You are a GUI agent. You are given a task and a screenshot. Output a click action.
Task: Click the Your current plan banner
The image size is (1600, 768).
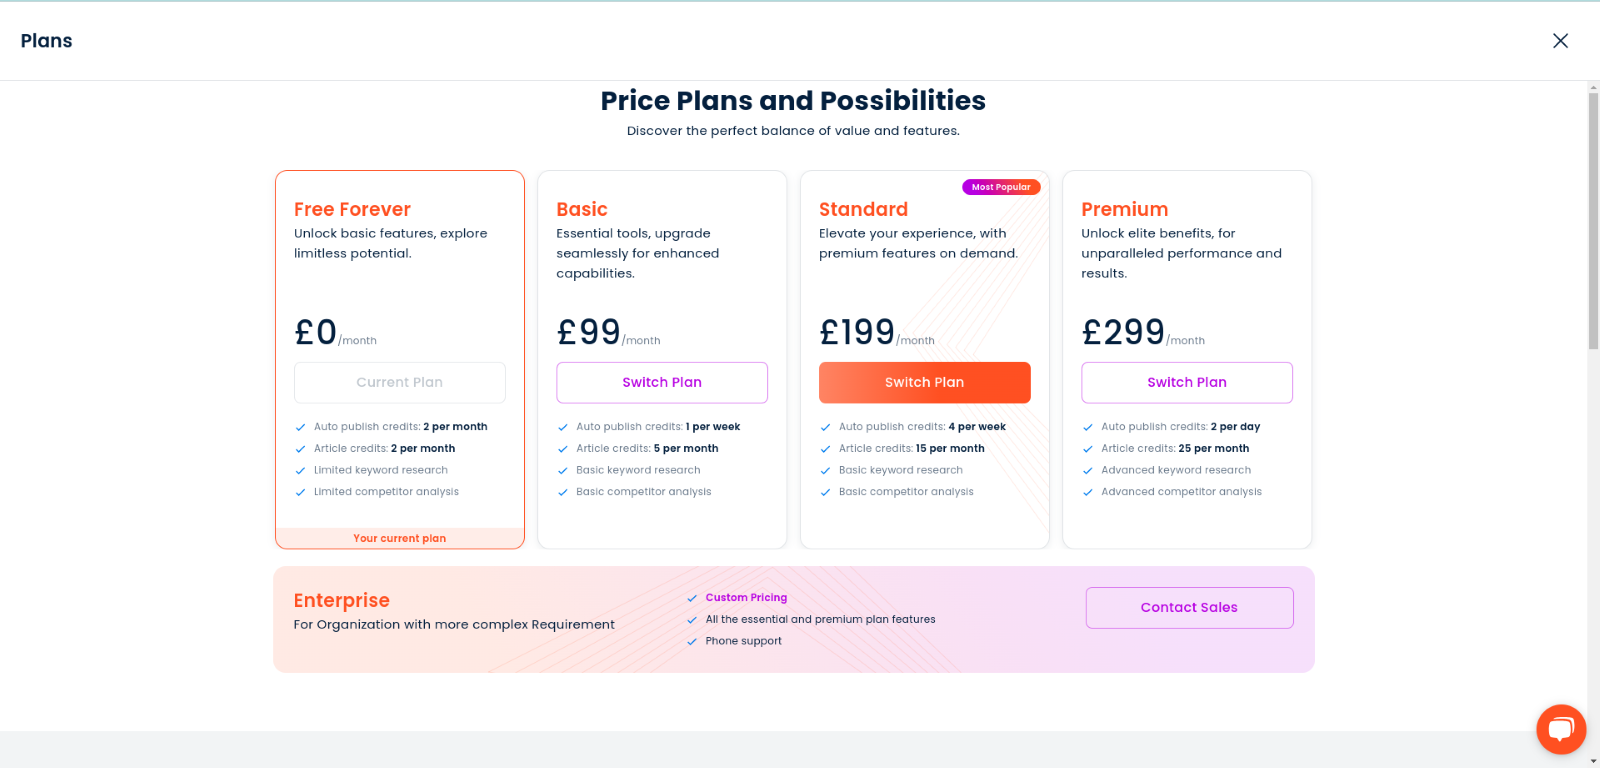(399, 538)
